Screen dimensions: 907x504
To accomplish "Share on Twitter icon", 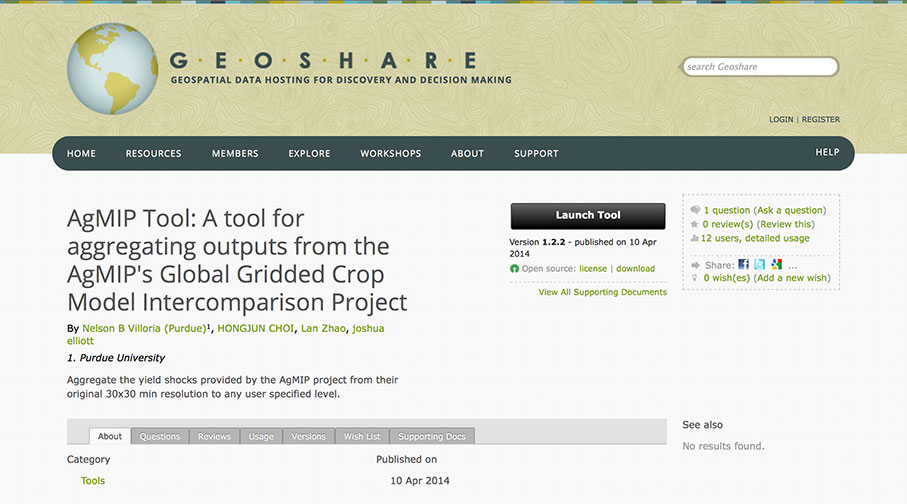I will pyautogui.click(x=759, y=264).
